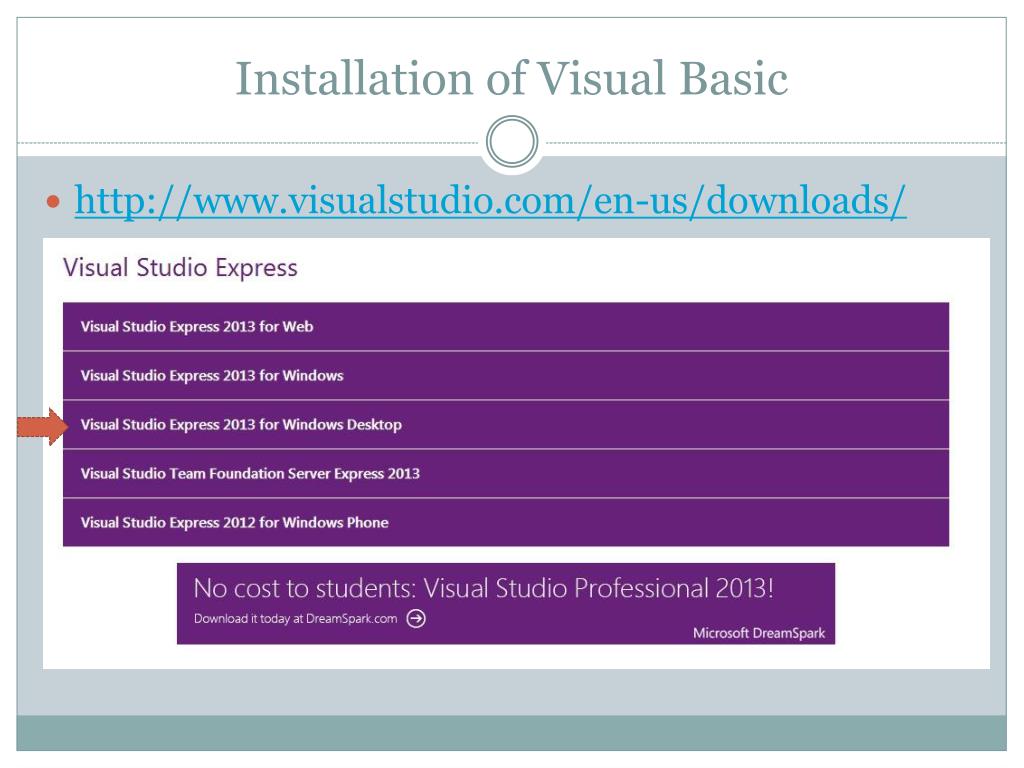Click the 'No cost to students' banner headline
The image size is (1024, 768).
(x=484, y=588)
